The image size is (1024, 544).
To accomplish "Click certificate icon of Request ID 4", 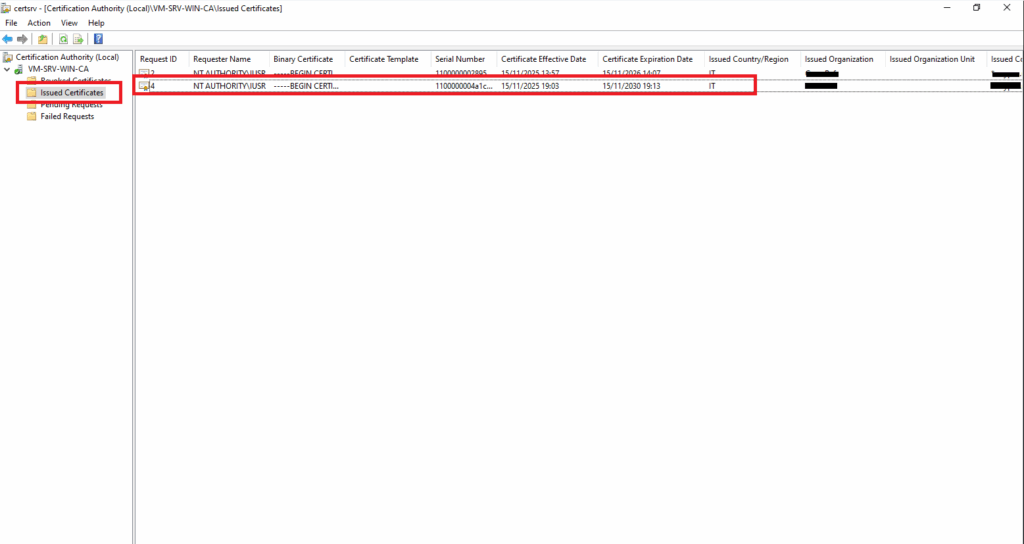I will coord(144,86).
